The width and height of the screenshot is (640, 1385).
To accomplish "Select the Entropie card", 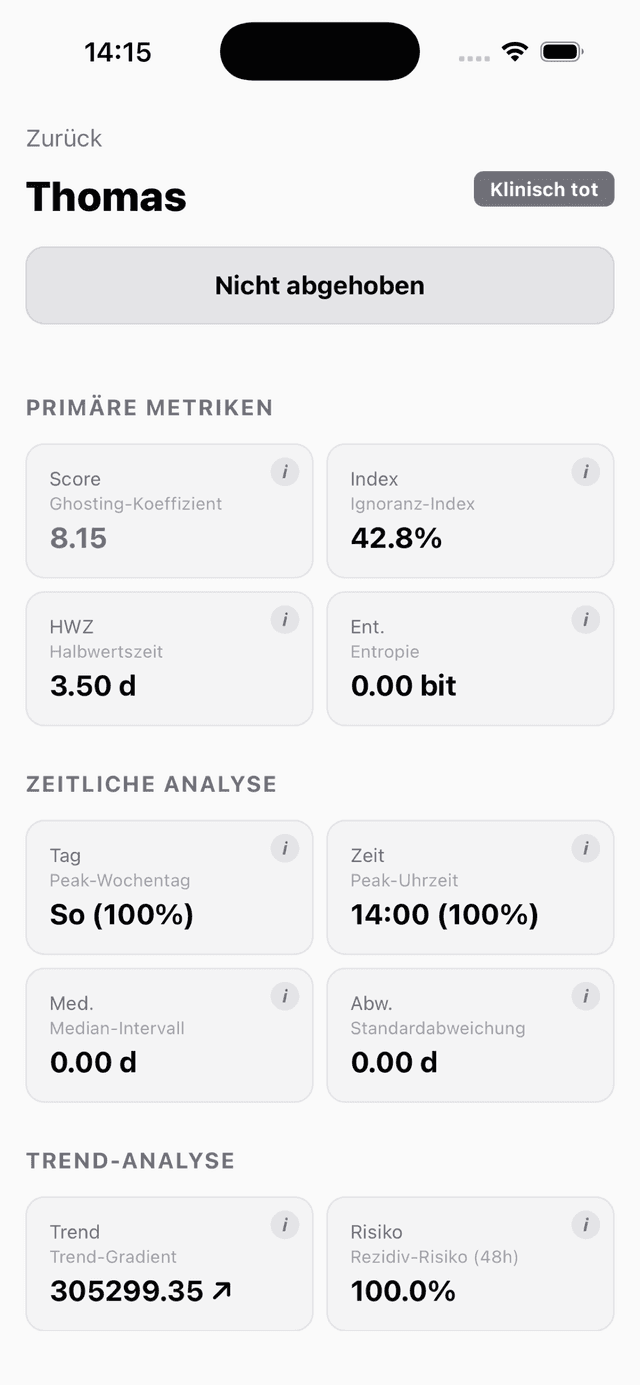I will point(470,658).
